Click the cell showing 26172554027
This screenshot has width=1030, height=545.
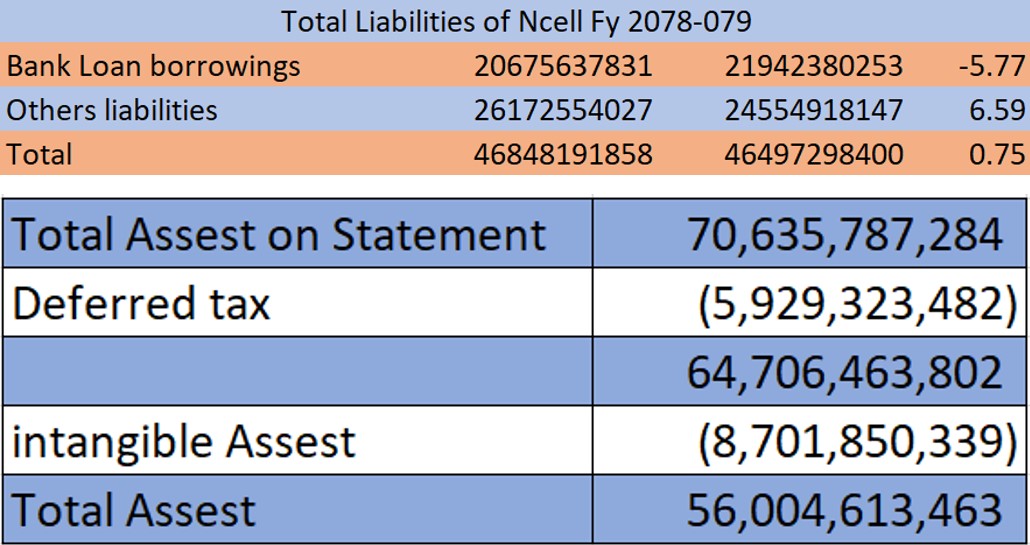[563, 110]
